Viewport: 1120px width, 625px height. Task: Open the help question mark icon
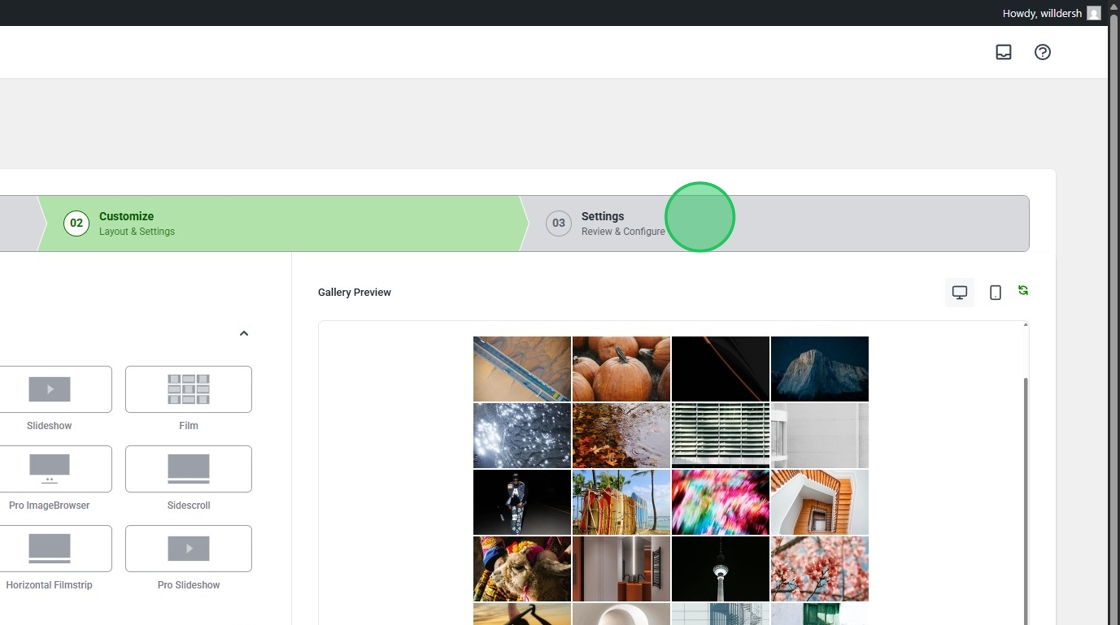pos(1042,52)
